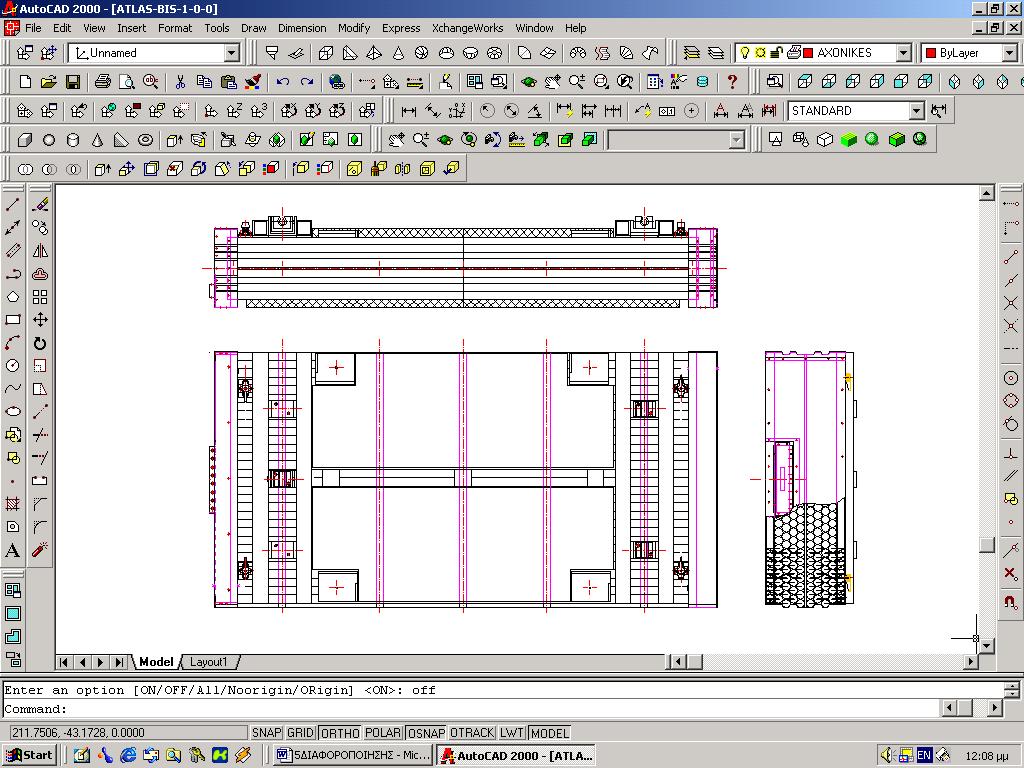Viewport: 1024px width, 768px height.
Task: Open the XchangeWorks menu
Action: [x=468, y=28]
